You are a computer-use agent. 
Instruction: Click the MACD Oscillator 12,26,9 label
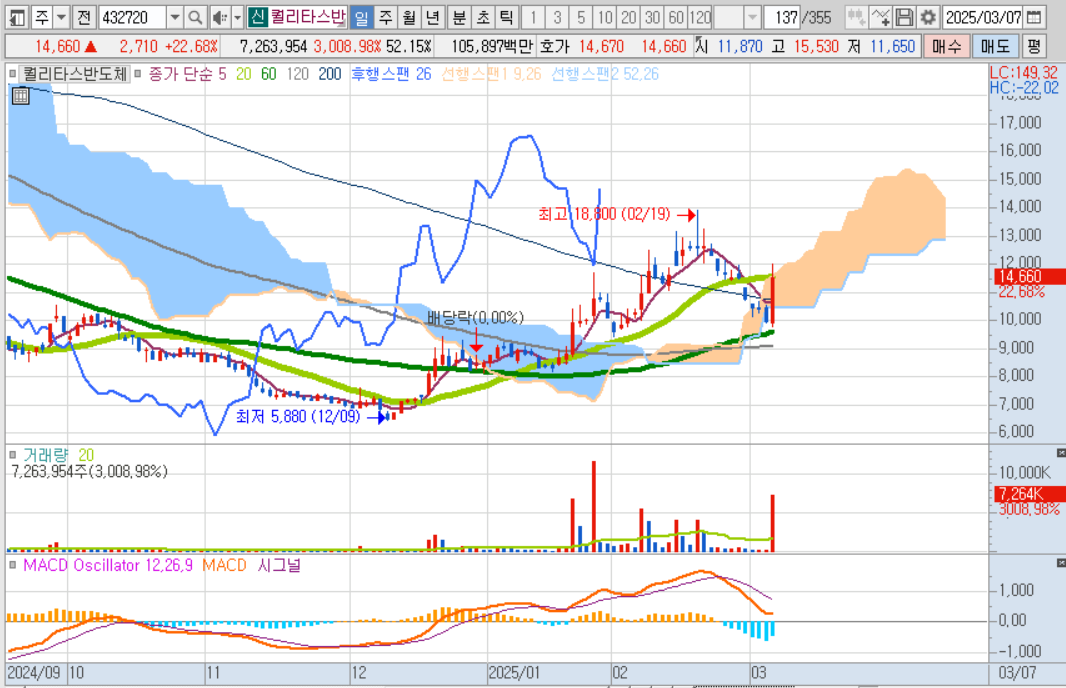click(x=108, y=565)
